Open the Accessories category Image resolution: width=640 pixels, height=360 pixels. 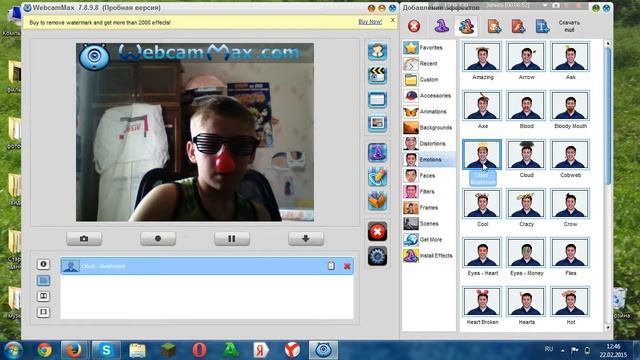tap(429, 96)
